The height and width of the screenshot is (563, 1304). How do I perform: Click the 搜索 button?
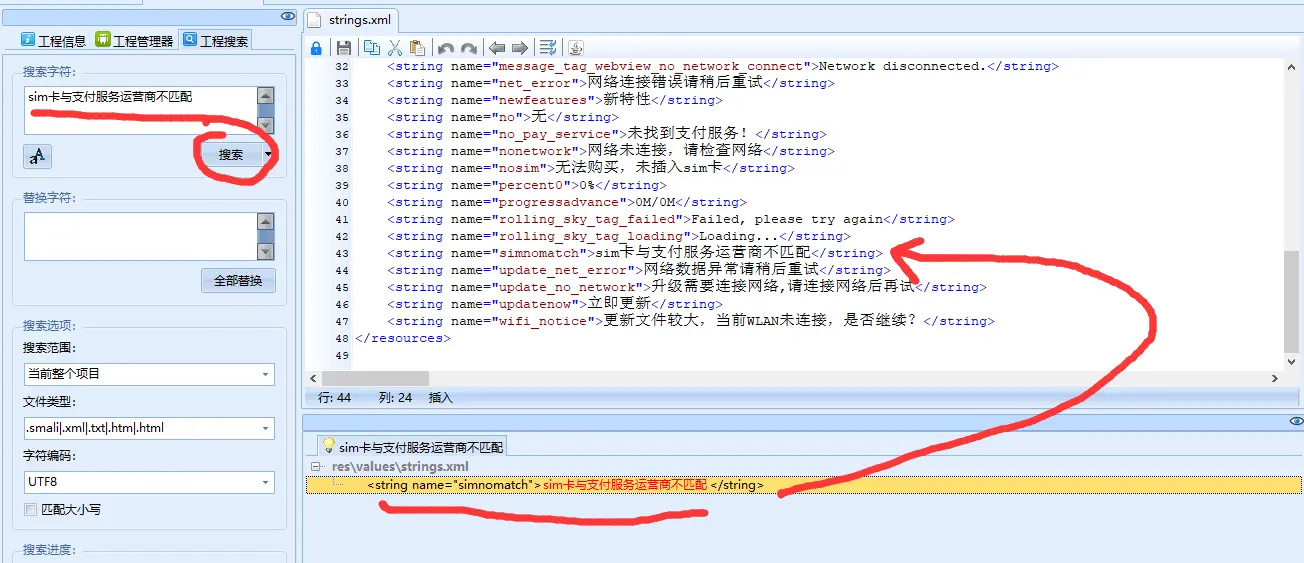(231, 155)
